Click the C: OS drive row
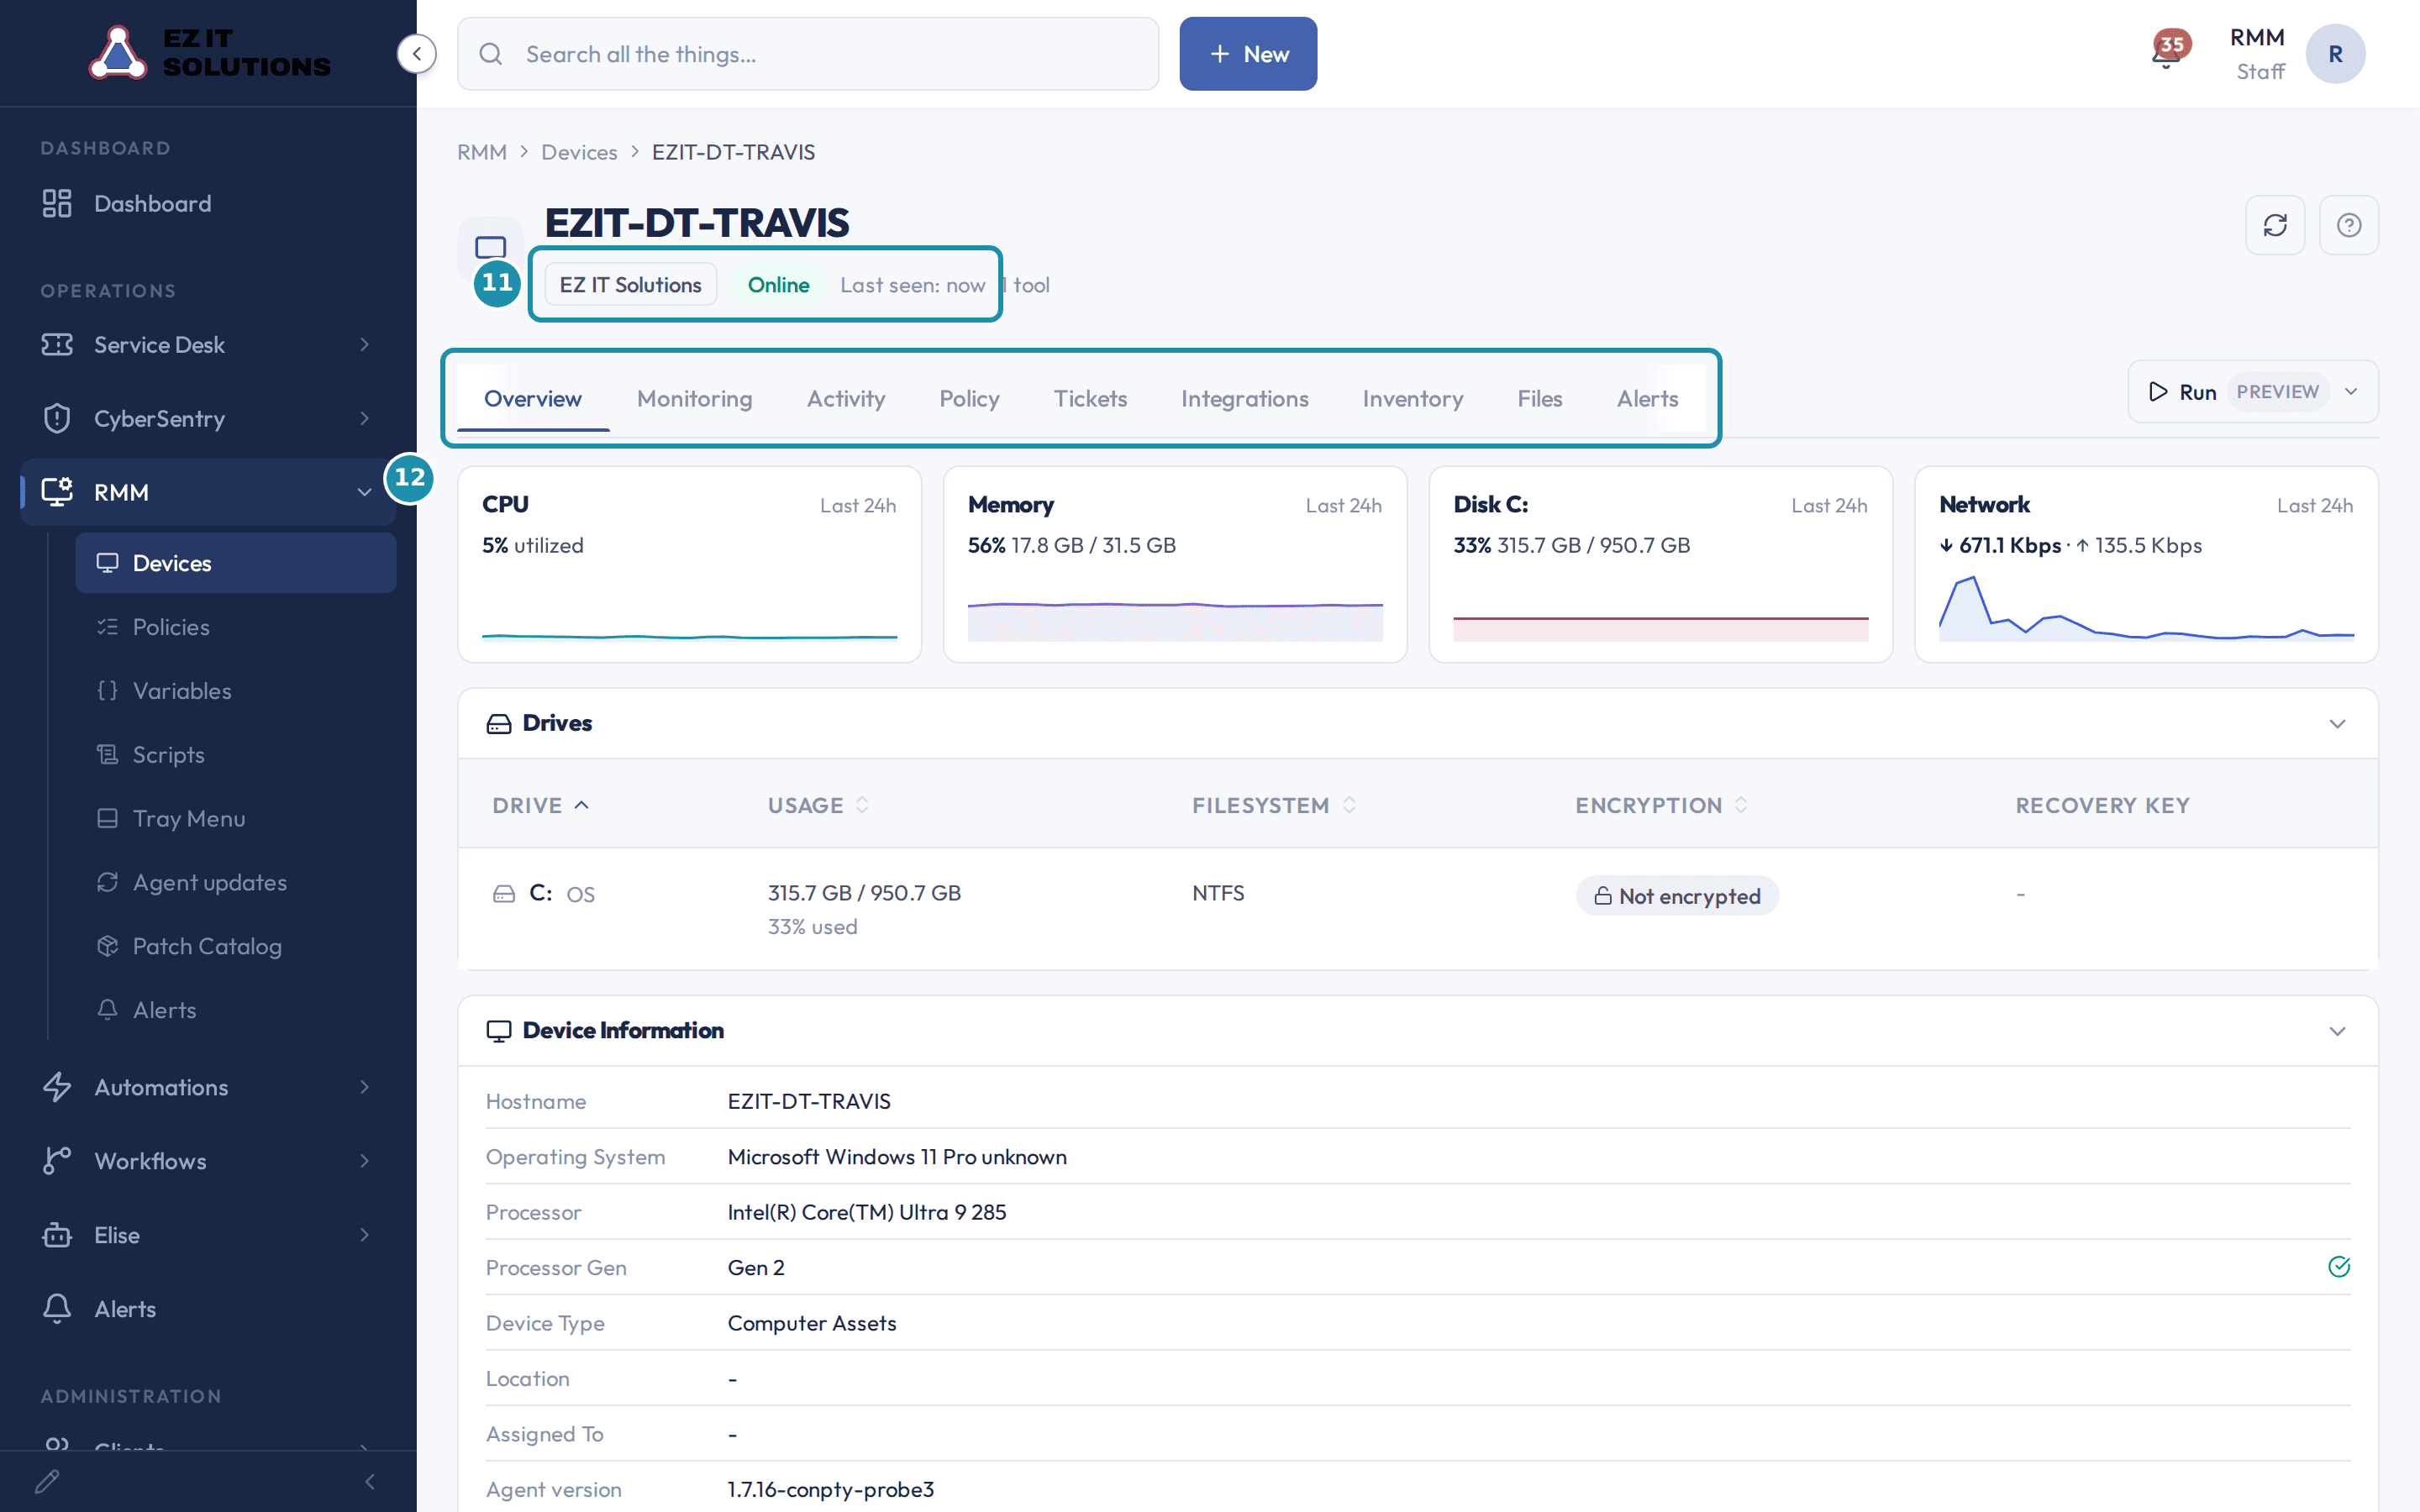This screenshot has height=1512, width=2420. coord(1418,908)
